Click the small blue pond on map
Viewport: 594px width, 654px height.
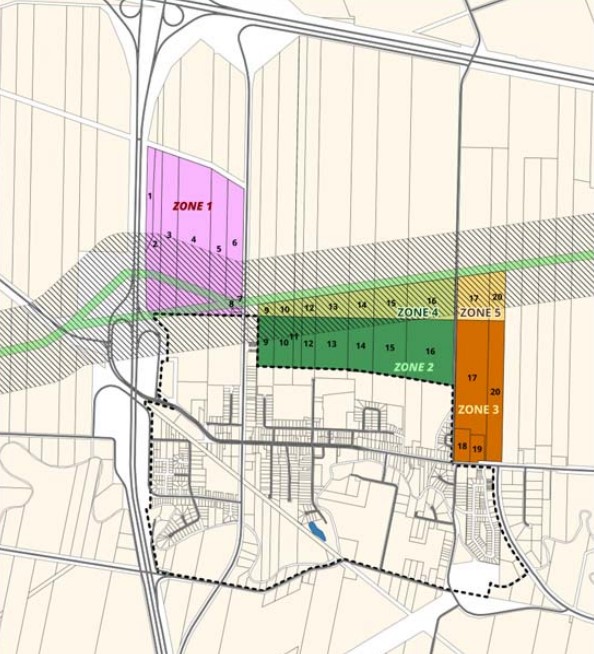tap(317, 531)
